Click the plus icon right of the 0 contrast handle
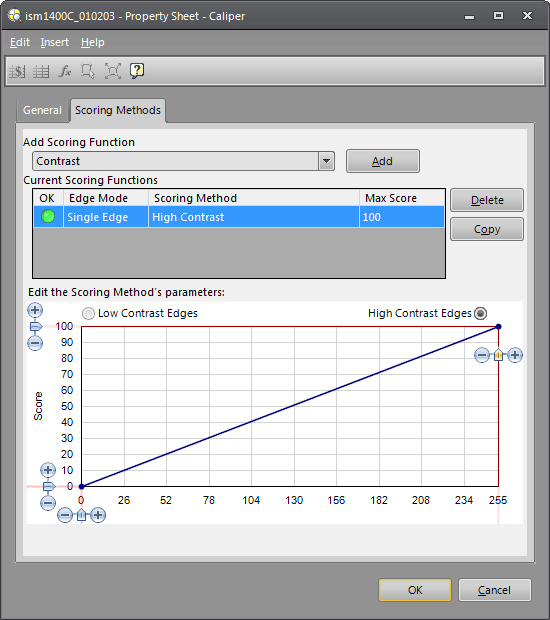550x620 pixels. coord(98,515)
